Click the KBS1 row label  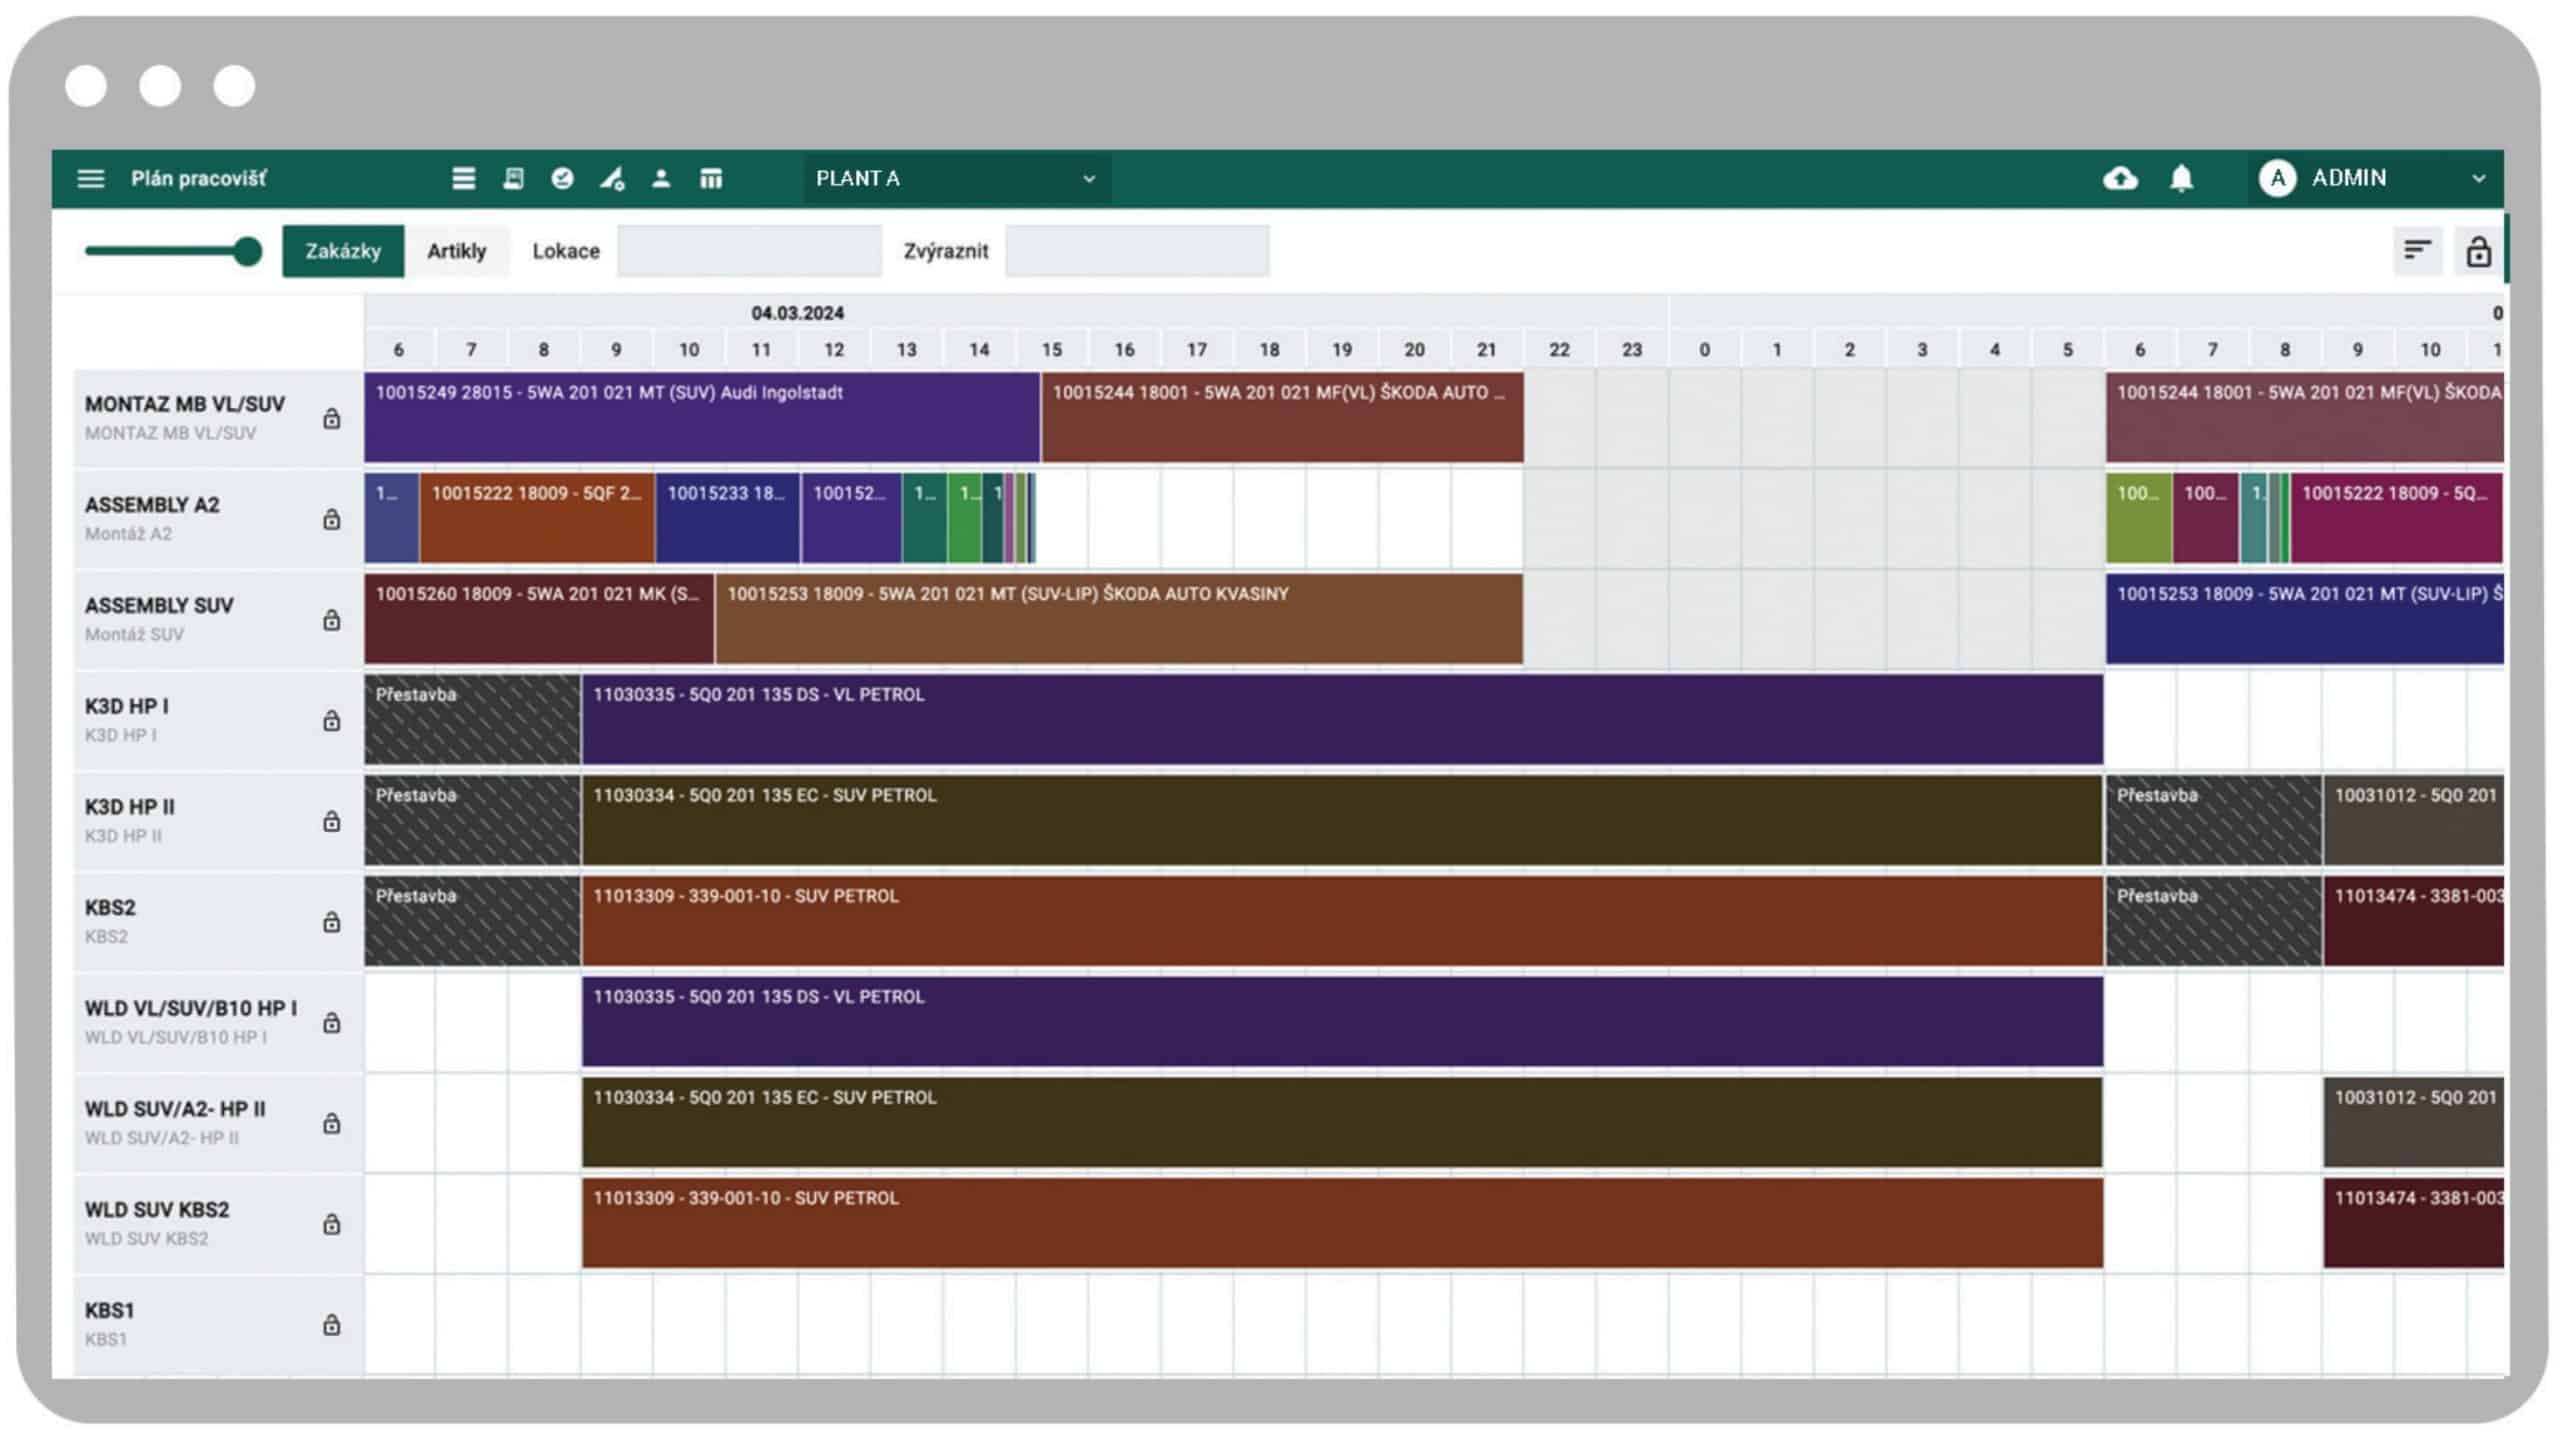(x=110, y=1311)
